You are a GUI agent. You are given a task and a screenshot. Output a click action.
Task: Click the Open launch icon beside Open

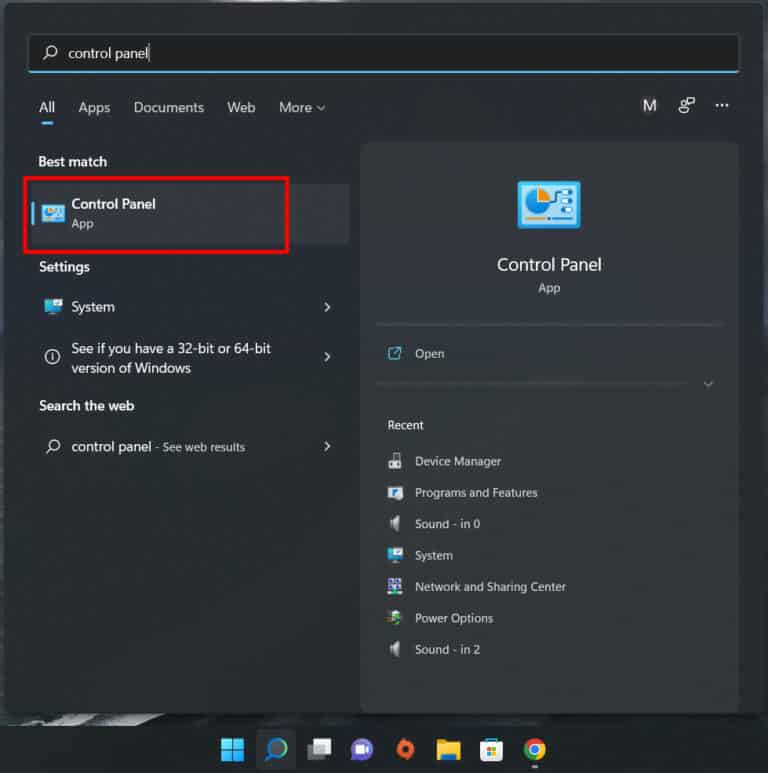pos(394,353)
